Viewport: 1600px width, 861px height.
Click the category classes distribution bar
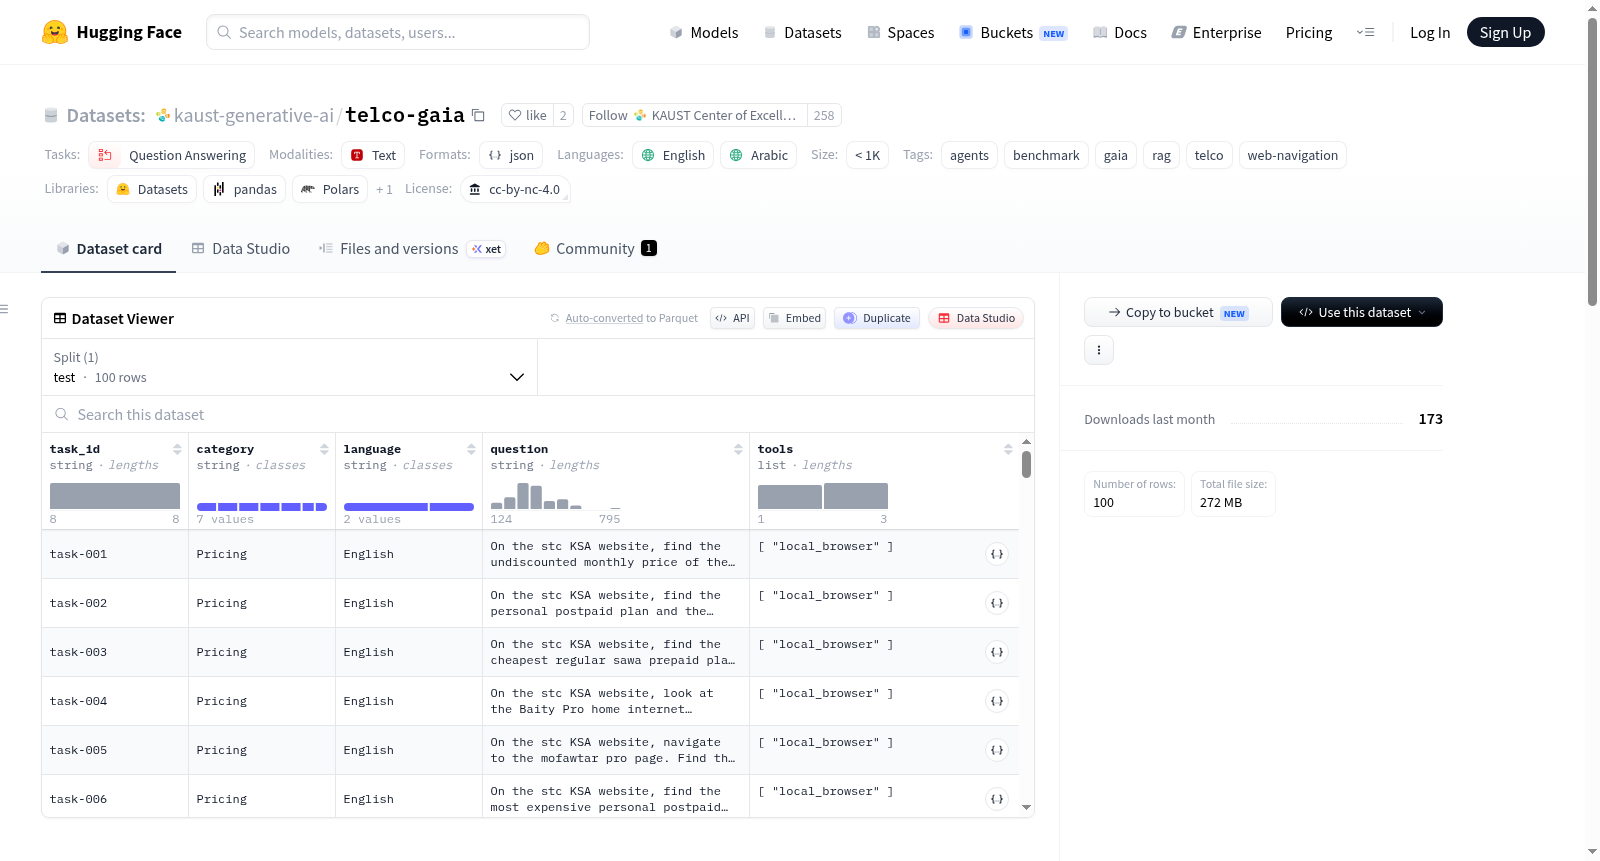coord(262,507)
